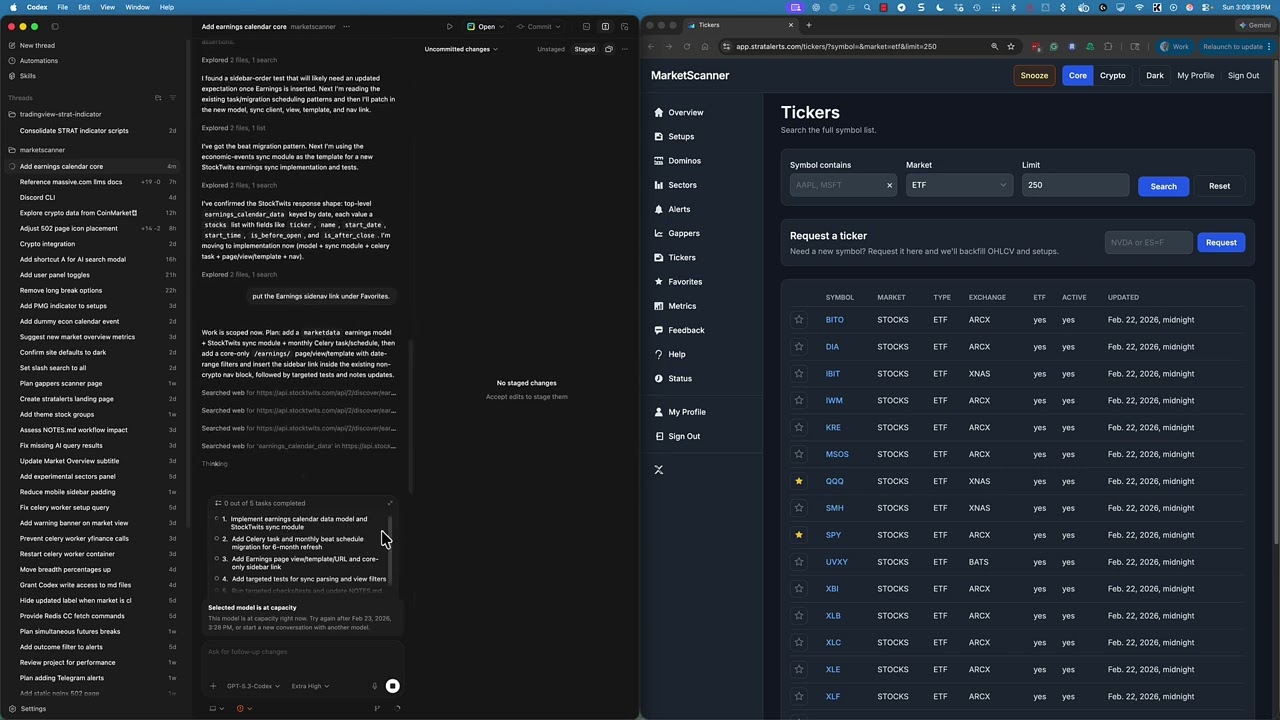Click the plus attach icon in composer
This screenshot has height=720, width=1280.
pyautogui.click(x=213, y=686)
